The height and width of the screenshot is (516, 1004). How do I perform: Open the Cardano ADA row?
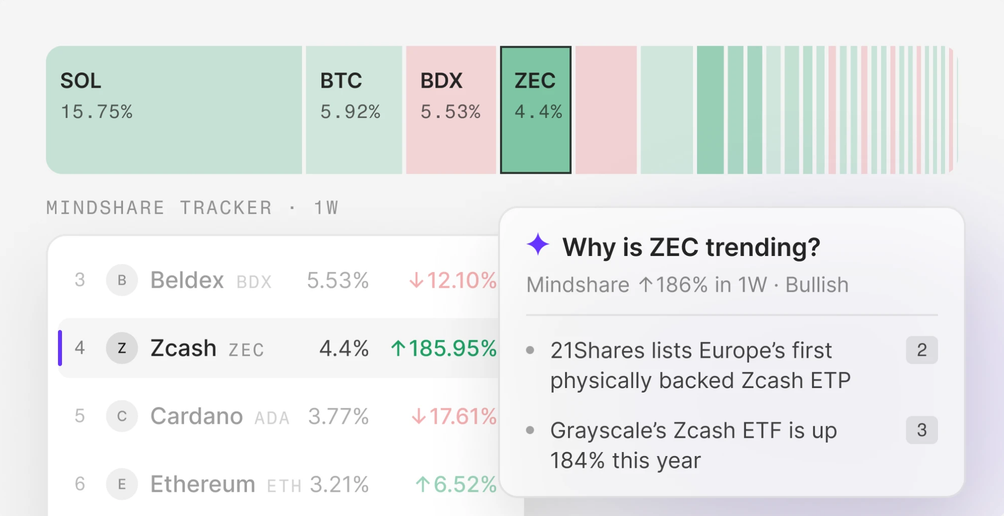(278, 417)
